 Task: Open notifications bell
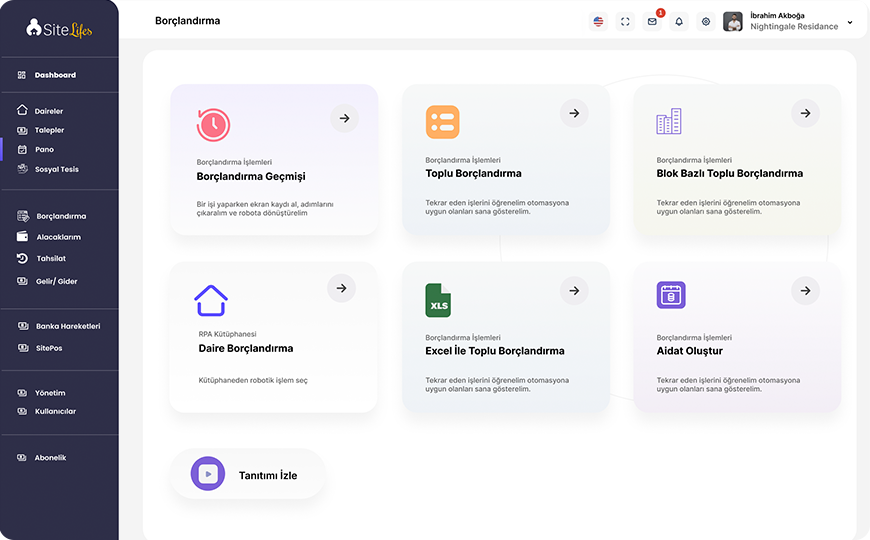coord(679,22)
